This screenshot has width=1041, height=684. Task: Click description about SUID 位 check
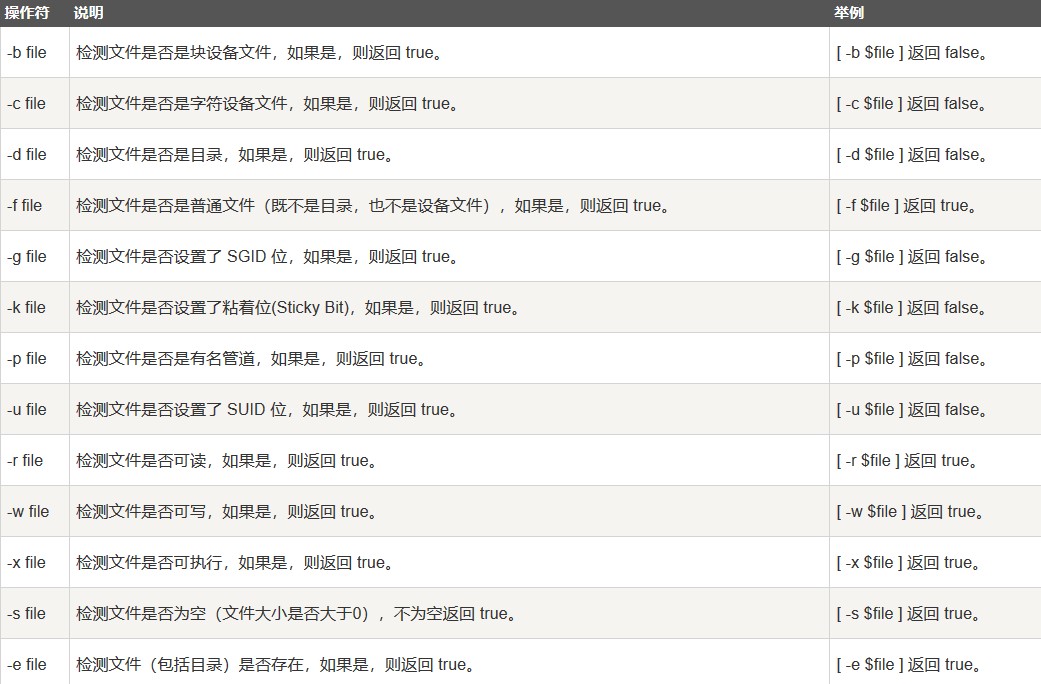click(x=267, y=410)
